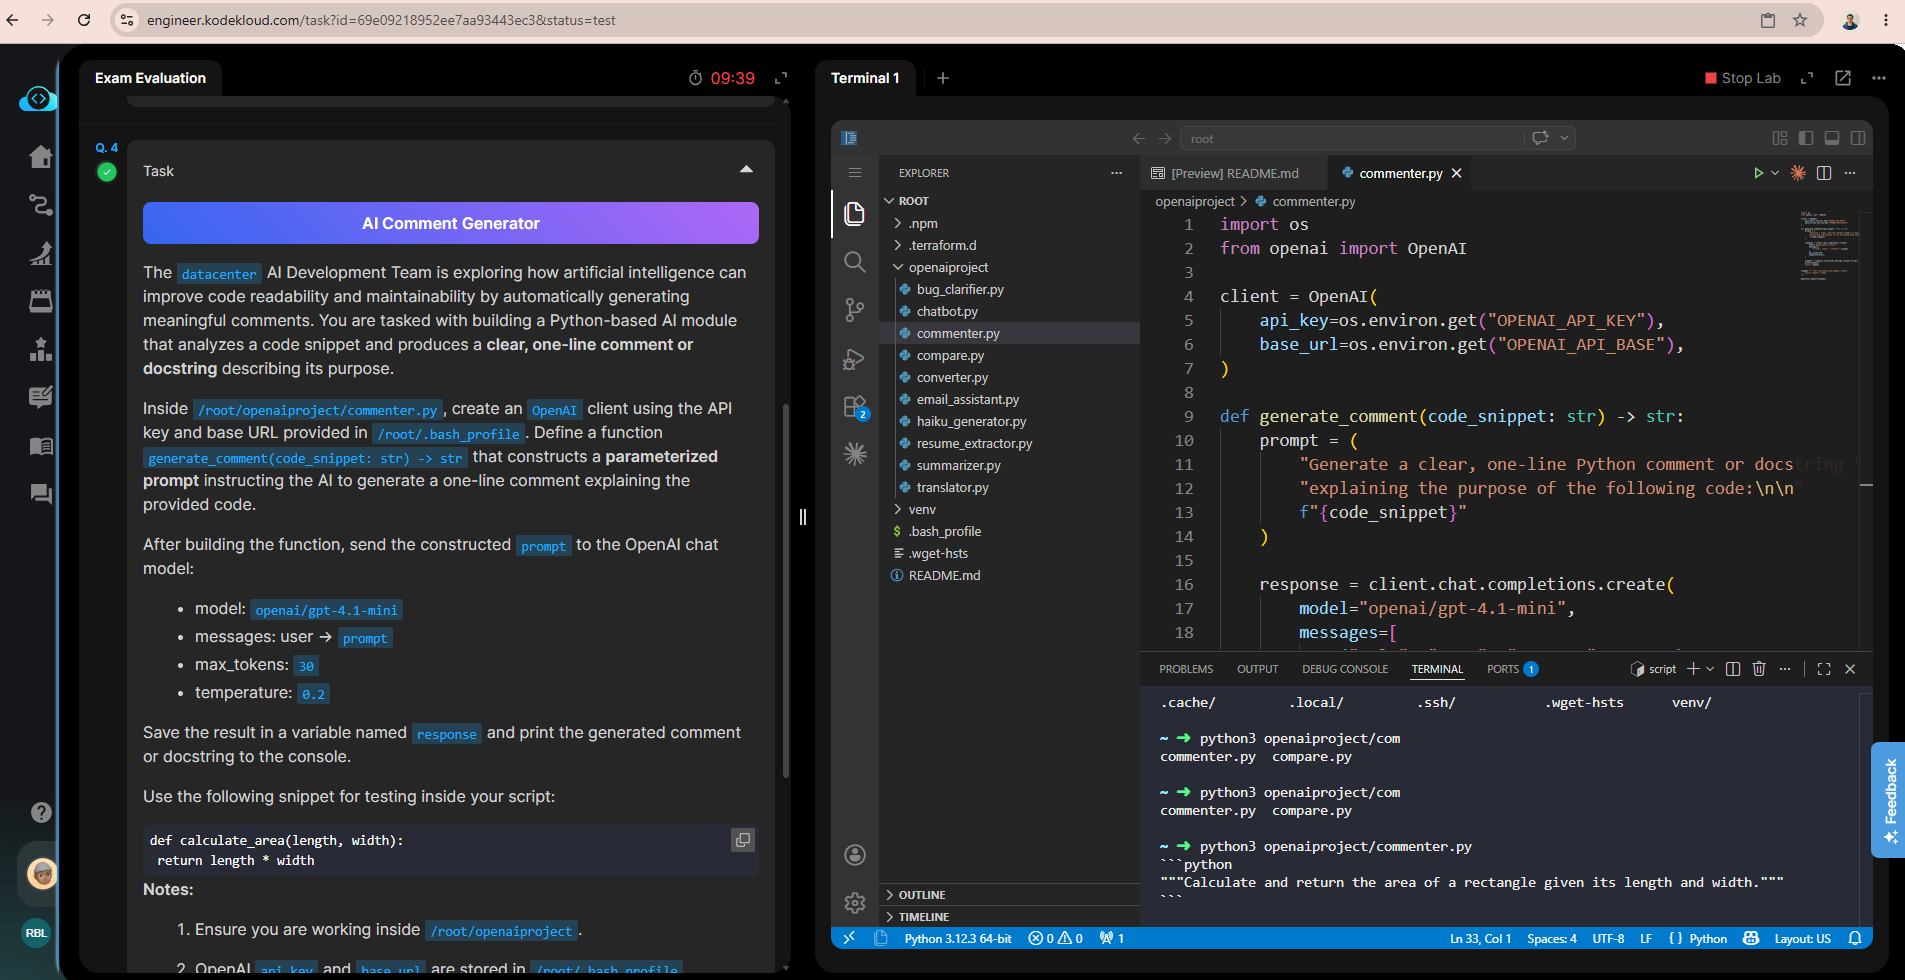Click Python language mode in status bar
Screen dimensions: 1905x980
(1708, 938)
